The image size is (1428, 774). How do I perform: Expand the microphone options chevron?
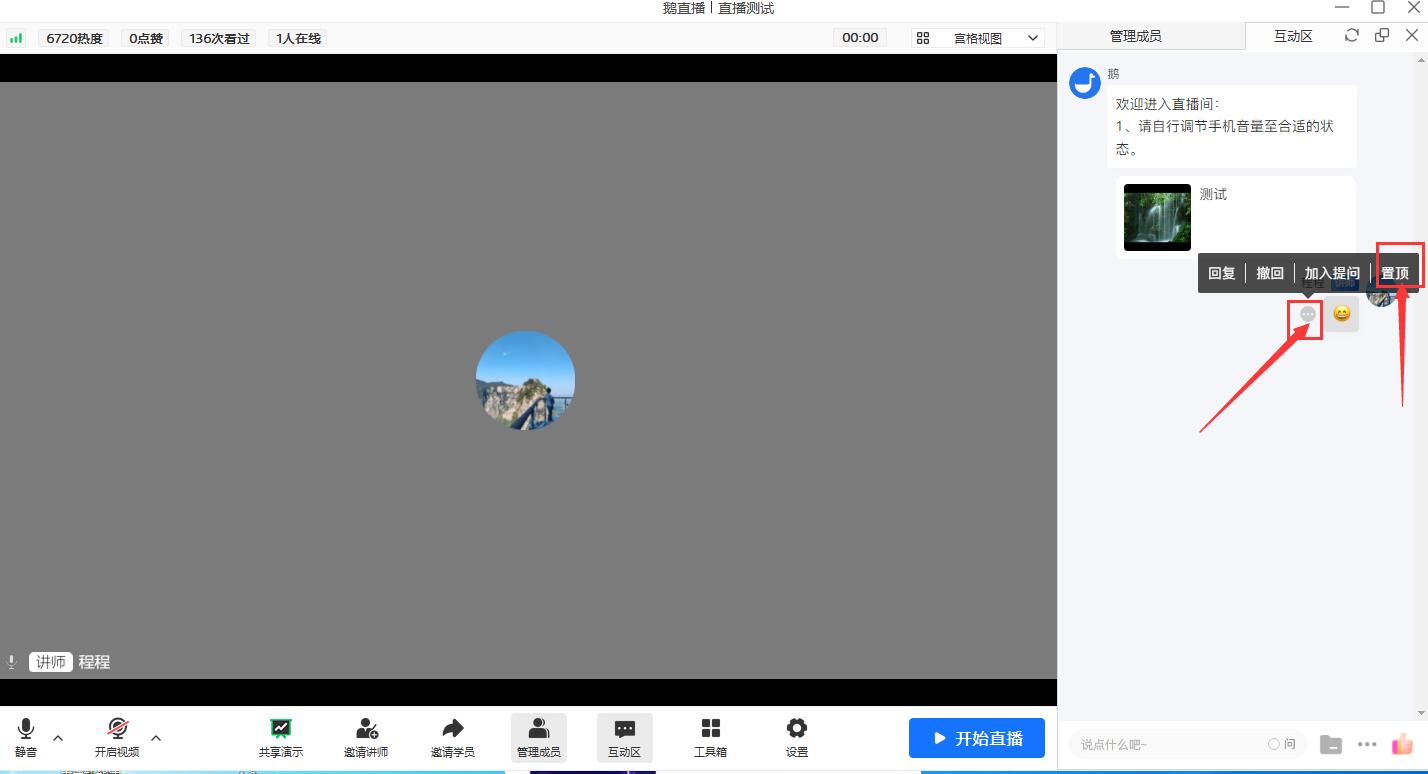tap(58, 738)
